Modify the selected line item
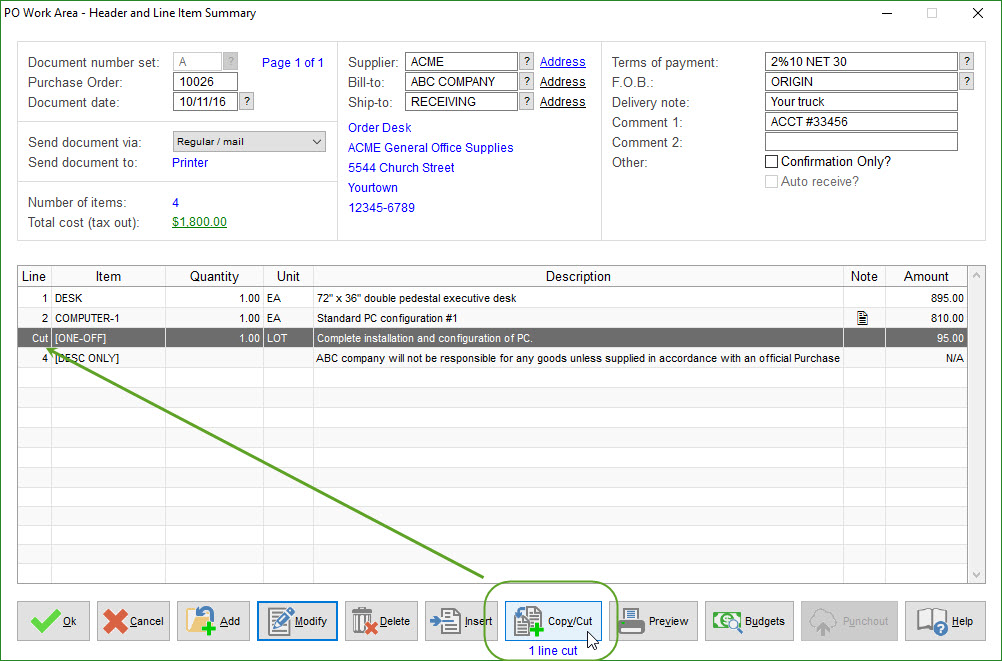 [297, 621]
